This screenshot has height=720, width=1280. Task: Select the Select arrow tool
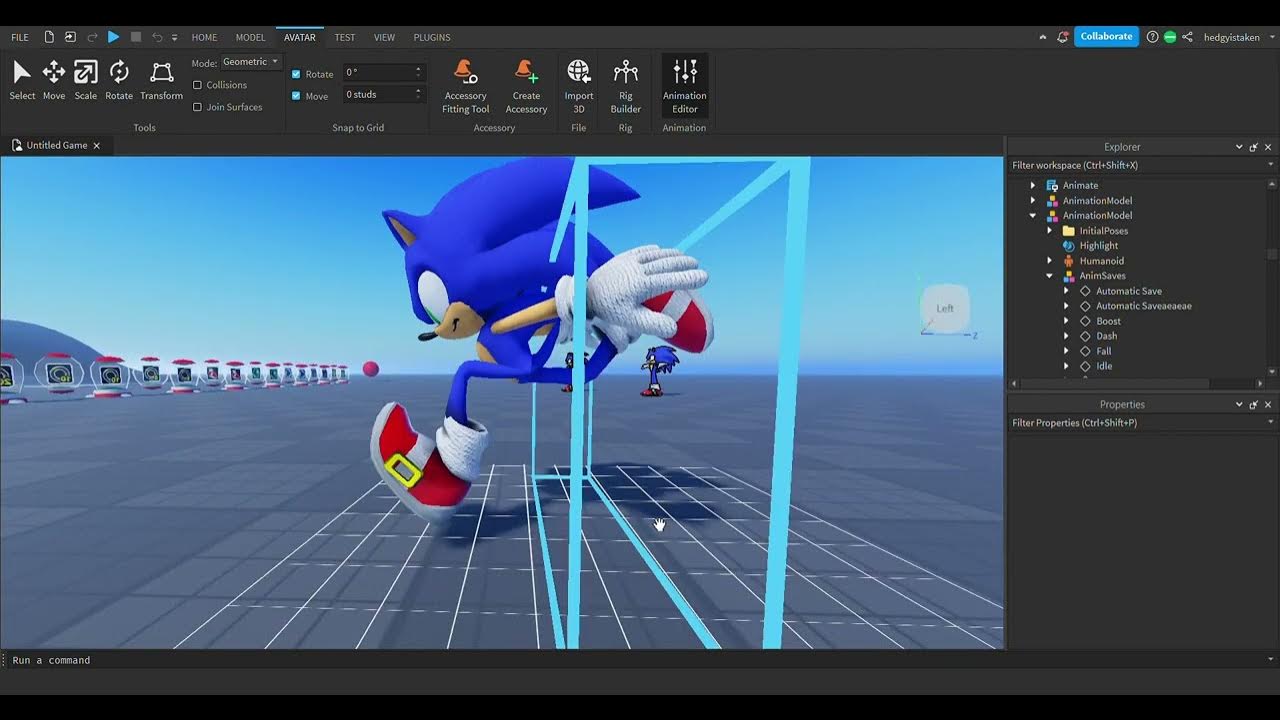[22, 80]
